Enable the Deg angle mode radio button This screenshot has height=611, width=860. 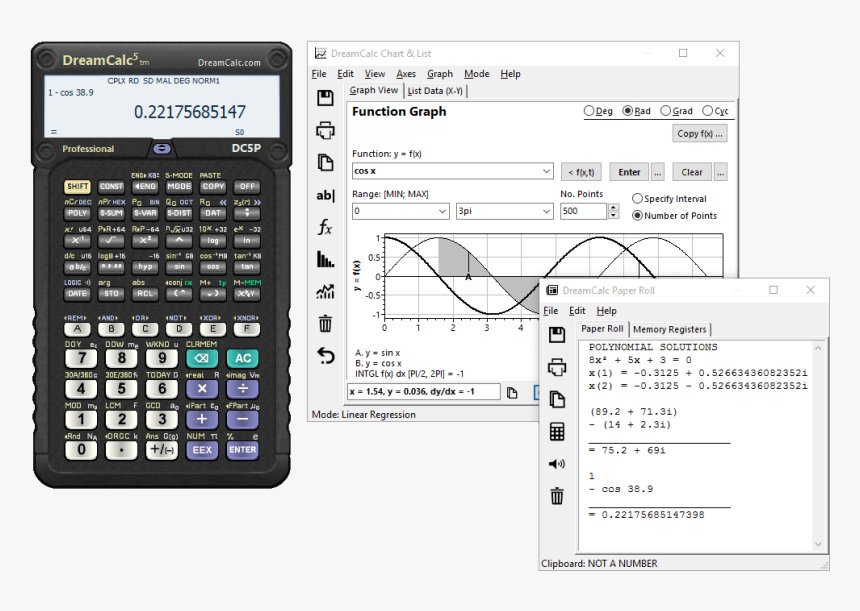591,110
